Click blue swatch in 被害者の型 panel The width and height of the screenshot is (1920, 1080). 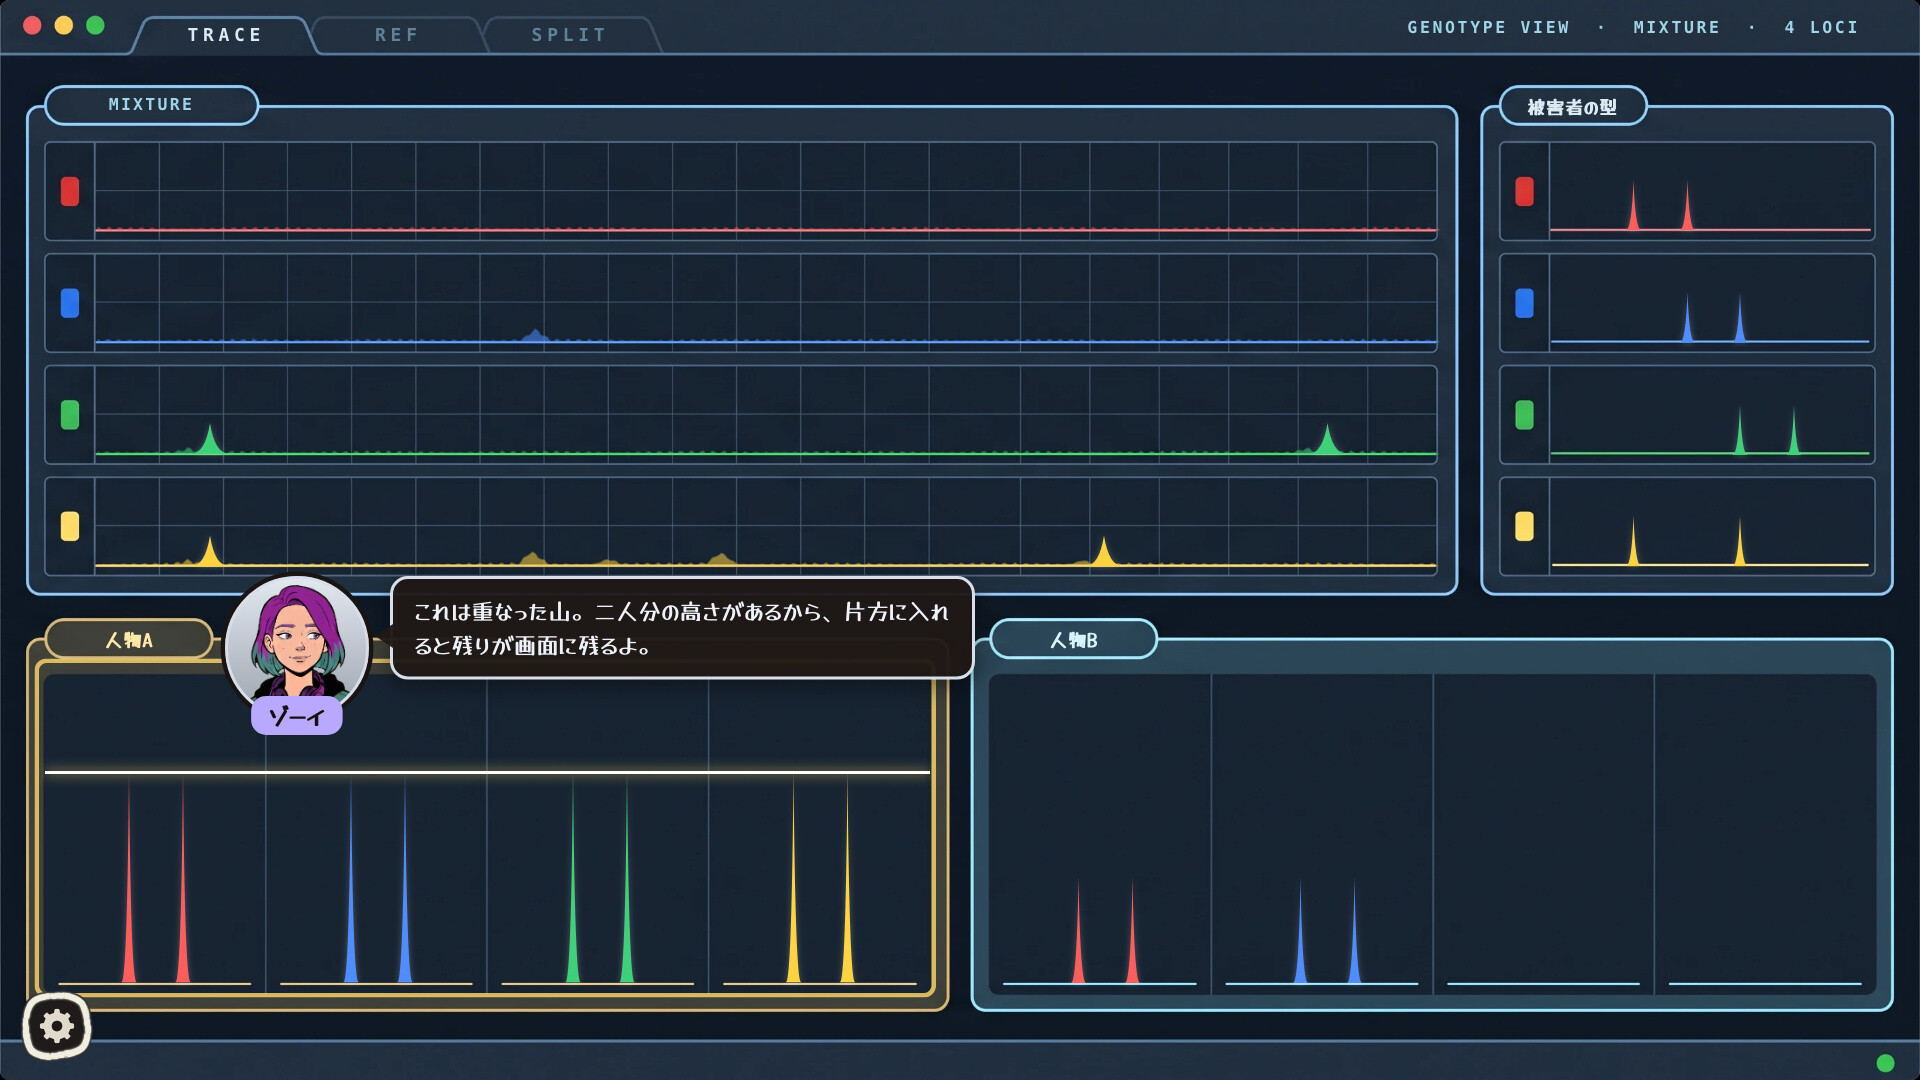point(1524,303)
